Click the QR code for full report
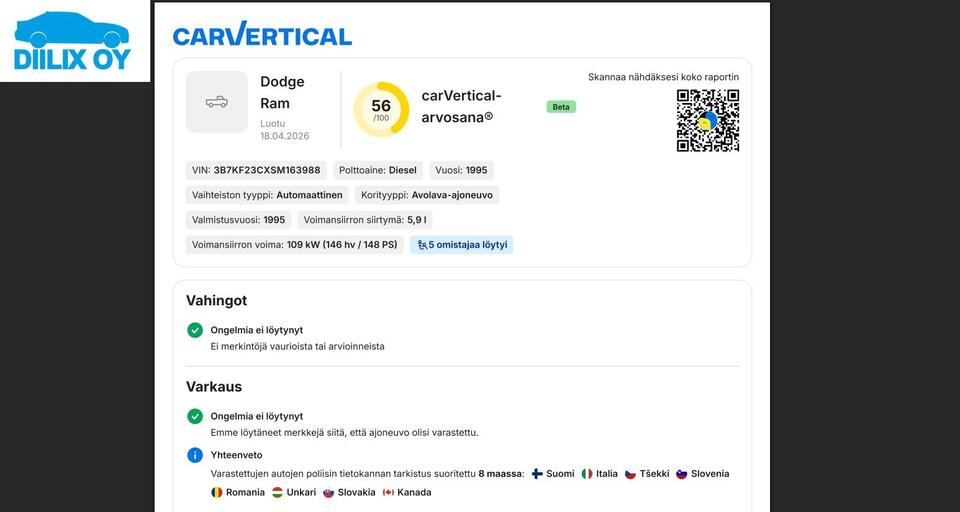Viewport: 960px width, 512px height. point(707,121)
